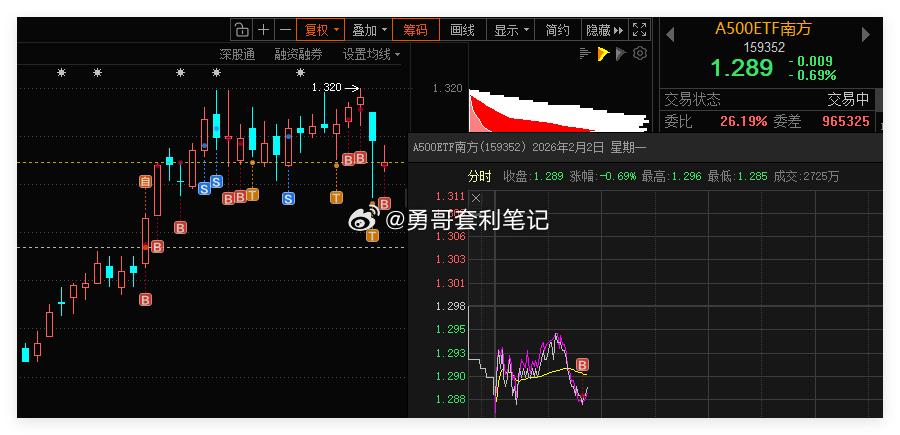Zoom in chart with plus button
The image size is (900, 435).
(263, 30)
